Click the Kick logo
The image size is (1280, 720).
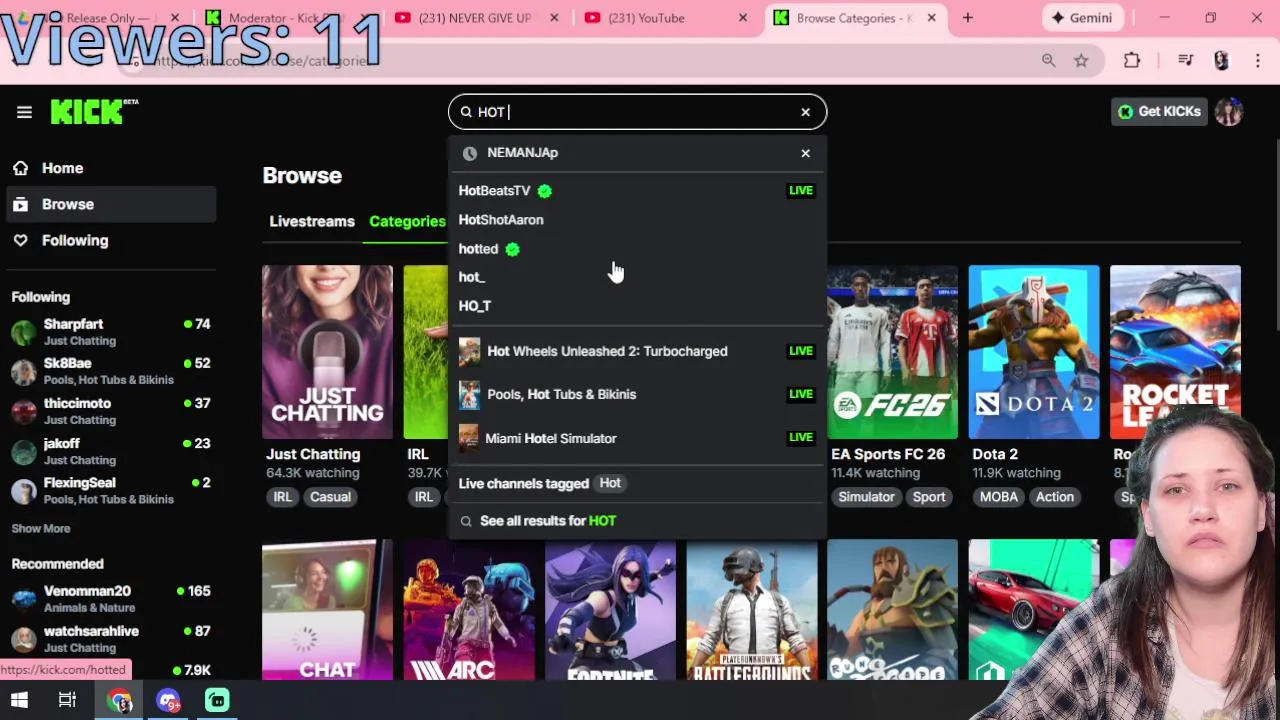pos(94,111)
